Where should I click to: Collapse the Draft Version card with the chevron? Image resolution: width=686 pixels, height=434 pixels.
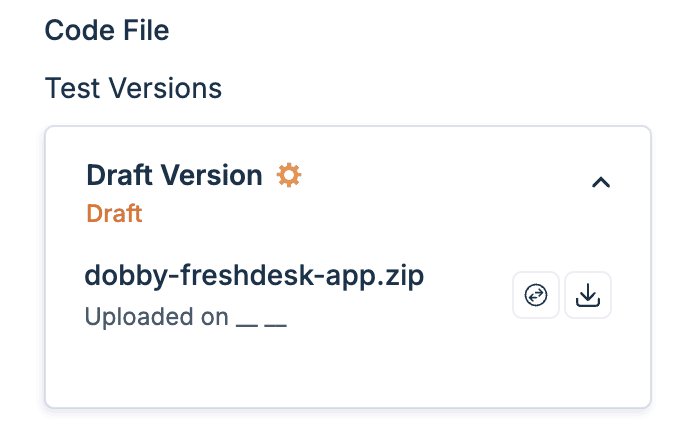click(600, 182)
